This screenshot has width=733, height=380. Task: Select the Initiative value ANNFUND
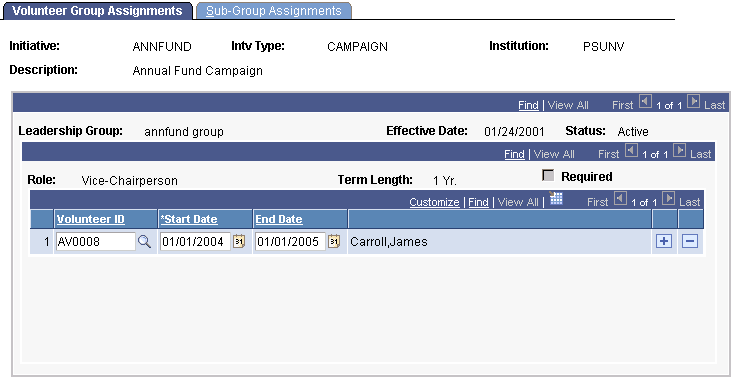click(162, 47)
